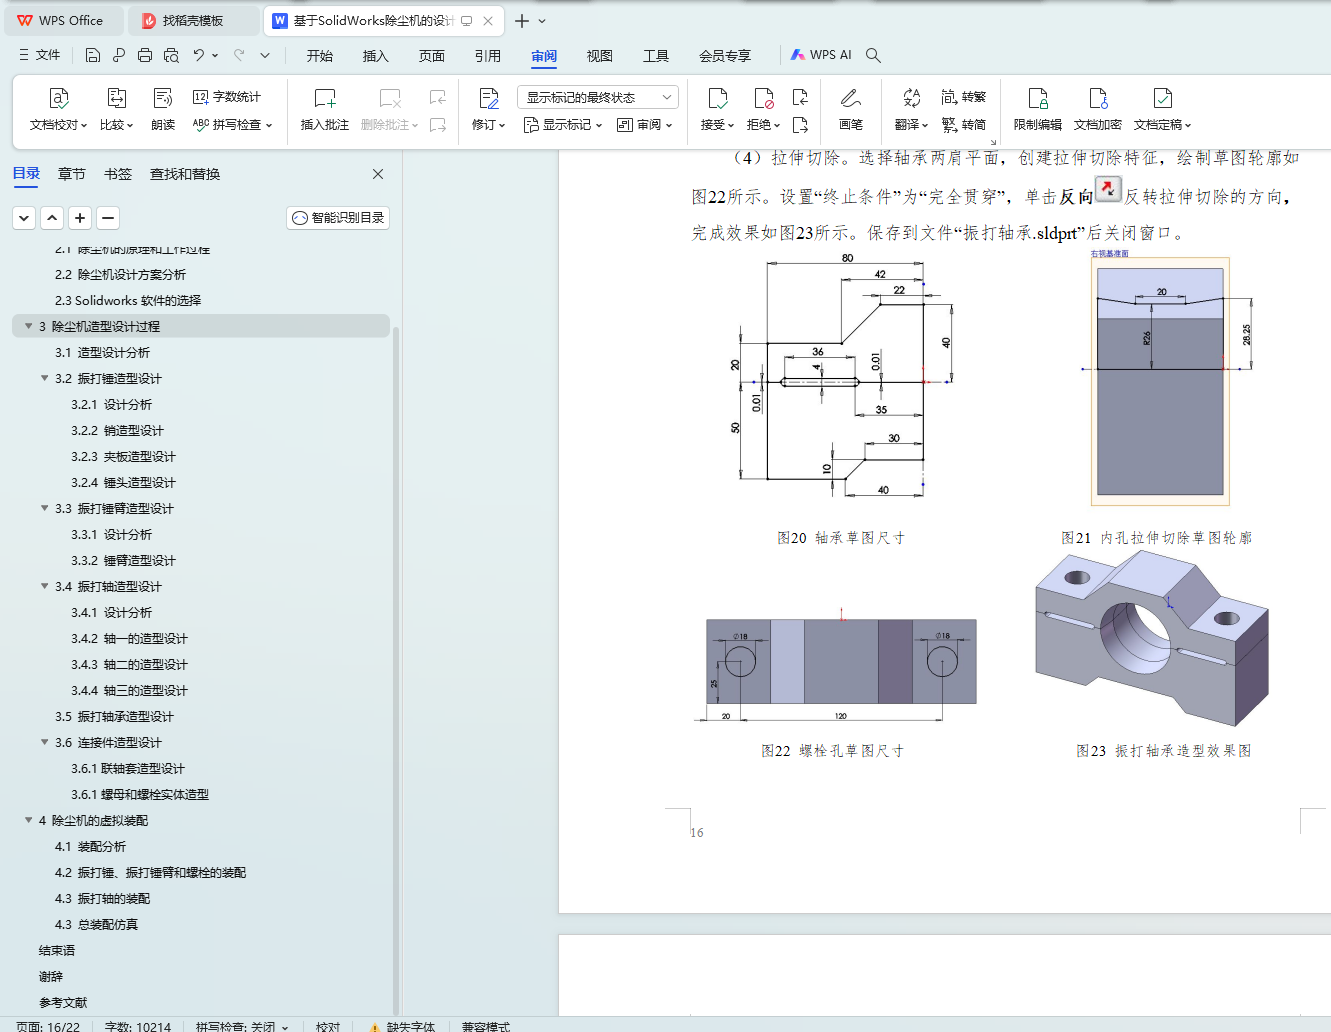Select the 图23 bearing 3D model image
This screenshot has width=1331, height=1032.
click(x=1153, y=637)
